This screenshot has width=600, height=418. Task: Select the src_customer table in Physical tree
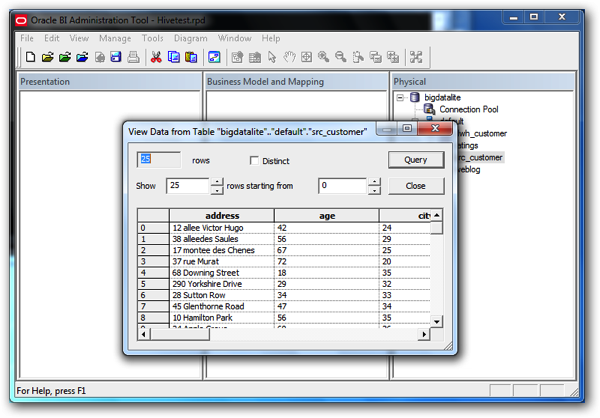tap(481, 157)
